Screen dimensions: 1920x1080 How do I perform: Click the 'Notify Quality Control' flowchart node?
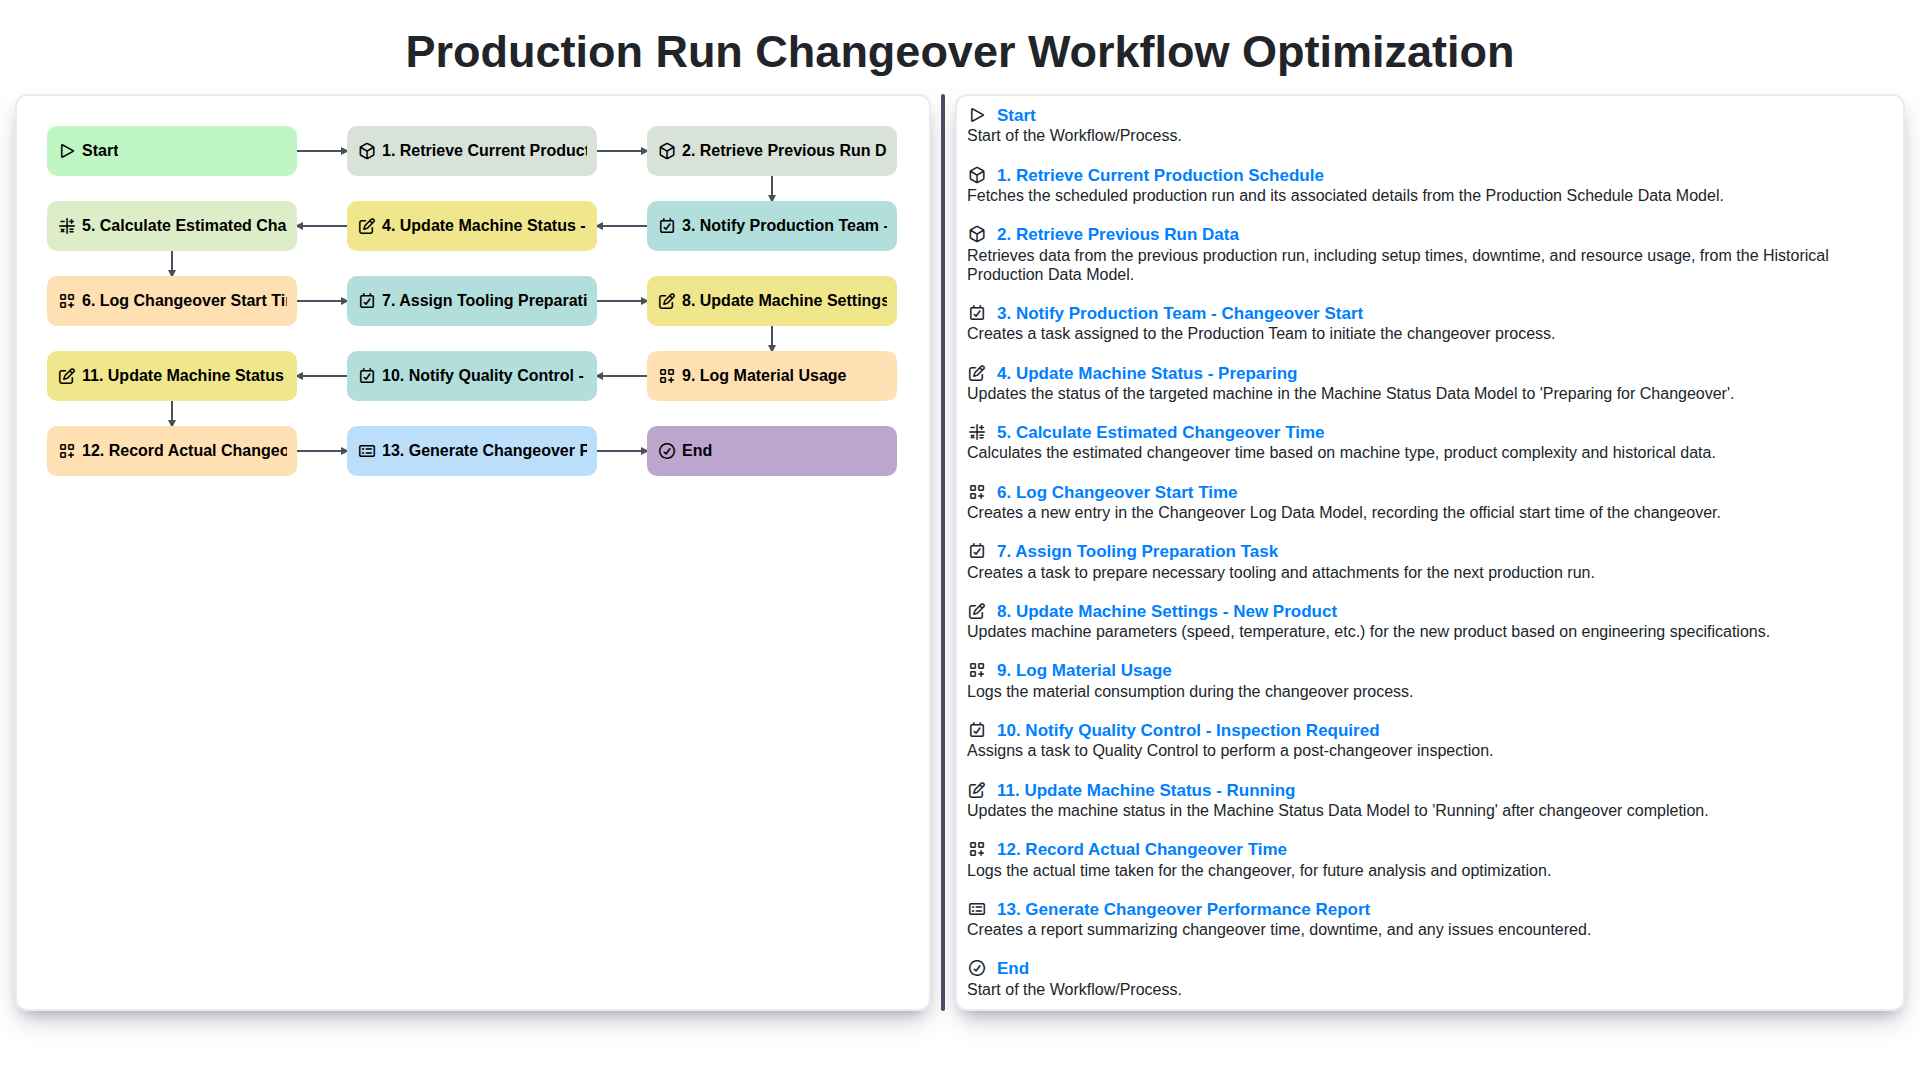coord(471,375)
